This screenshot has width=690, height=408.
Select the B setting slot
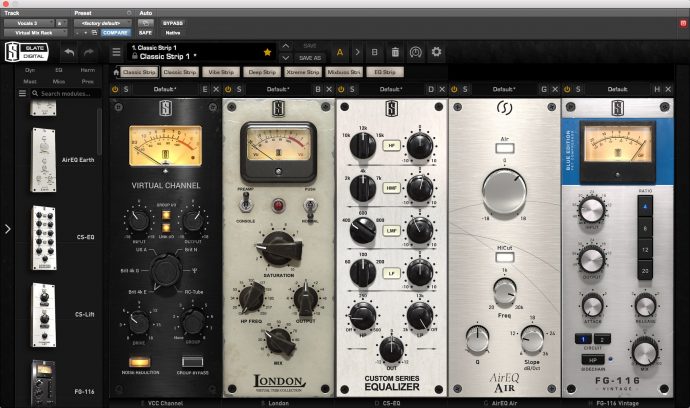(x=374, y=52)
